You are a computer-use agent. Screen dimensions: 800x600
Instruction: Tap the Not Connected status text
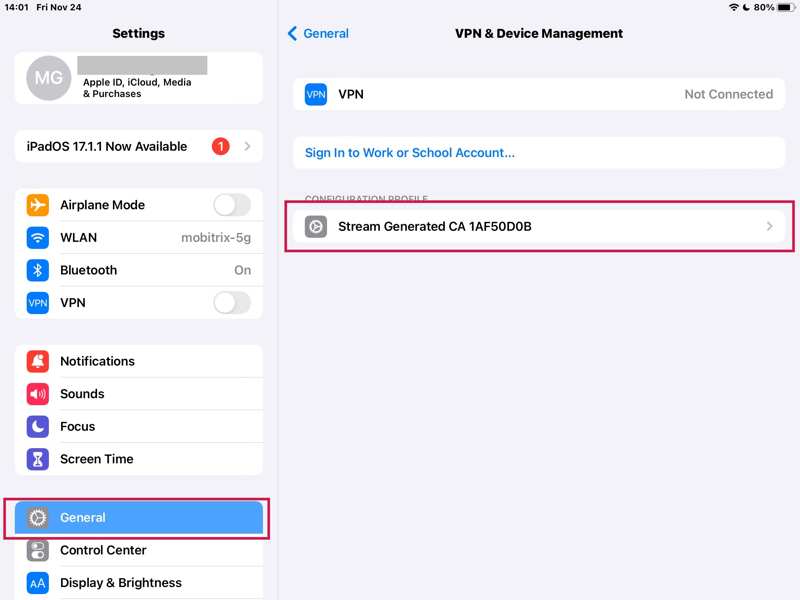pos(729,94)
